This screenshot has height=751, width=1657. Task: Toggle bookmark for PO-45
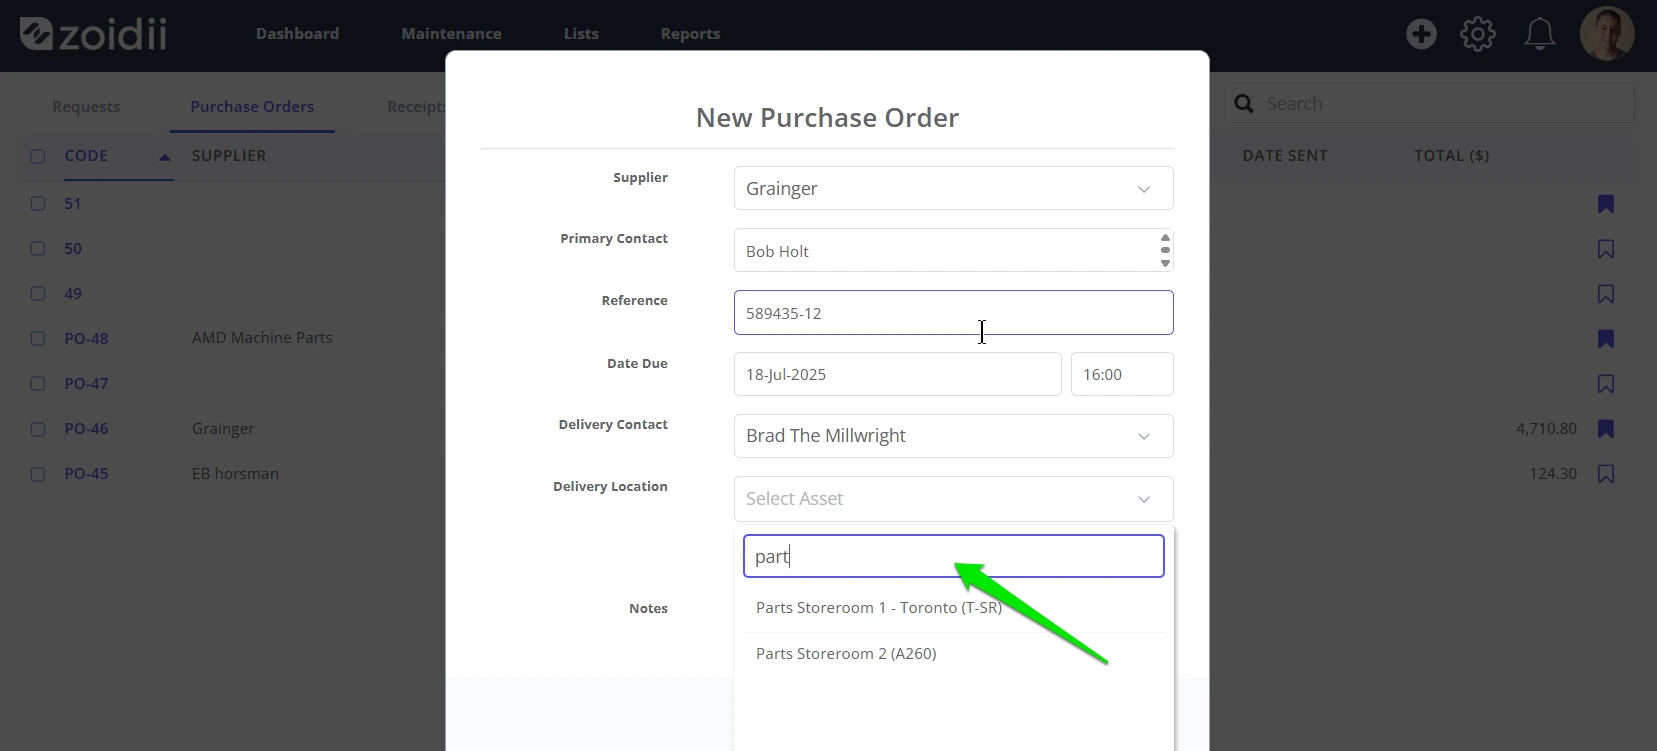click(x=1606, y=474)
